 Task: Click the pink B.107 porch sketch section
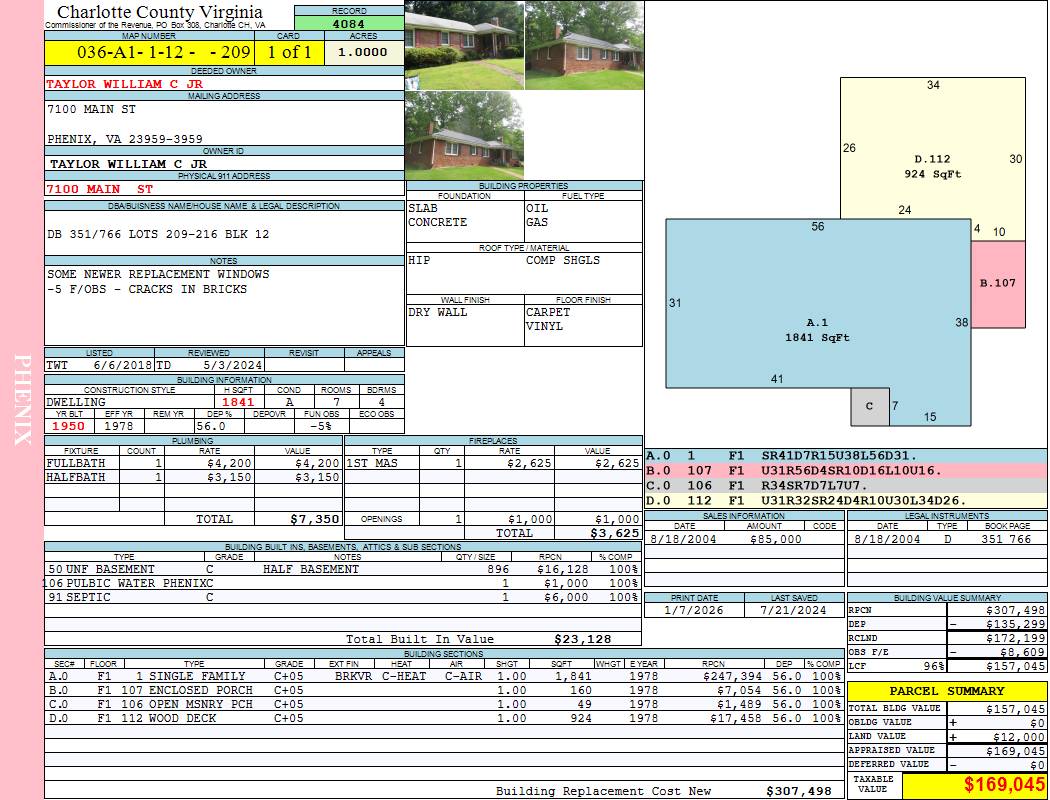pyautogui.click(x=997, y=283)
